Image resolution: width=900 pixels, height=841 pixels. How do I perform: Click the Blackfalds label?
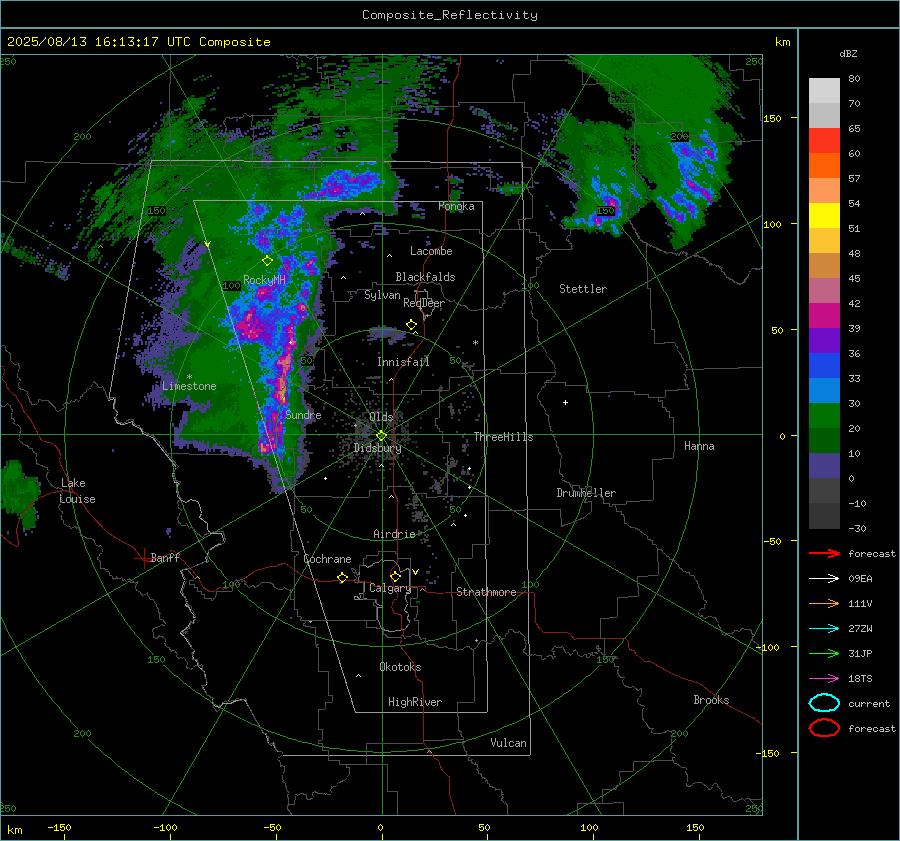425,277
